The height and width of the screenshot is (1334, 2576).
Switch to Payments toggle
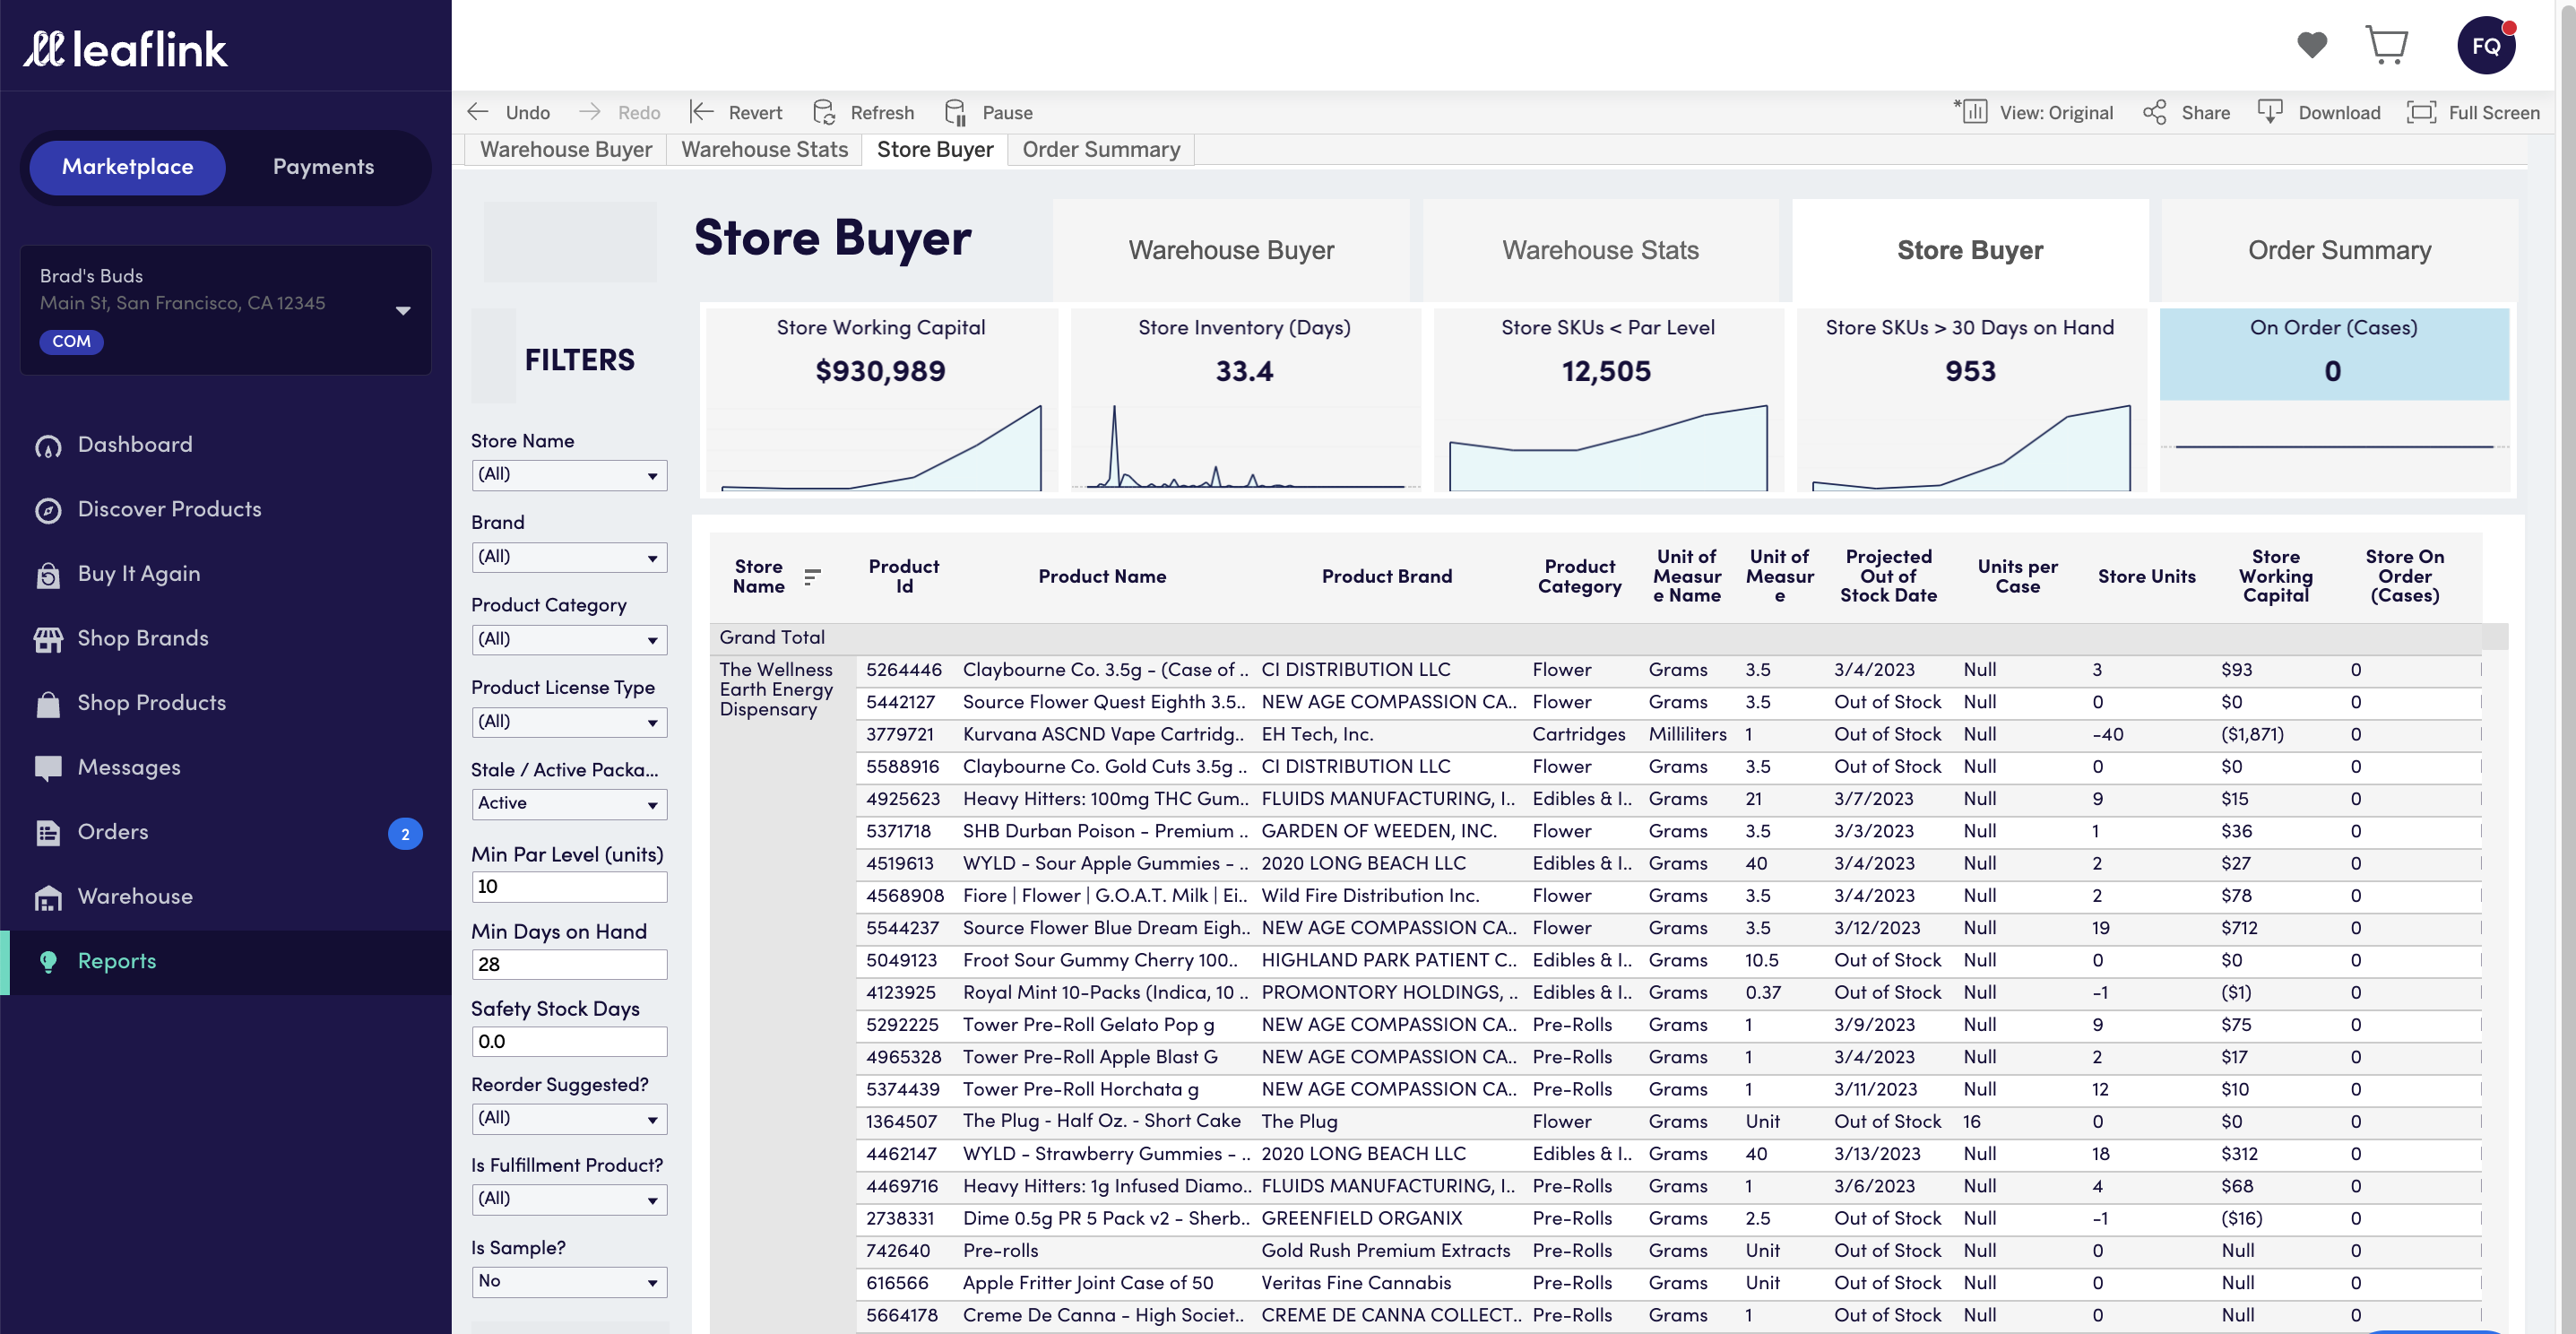(x=323, y=167)
